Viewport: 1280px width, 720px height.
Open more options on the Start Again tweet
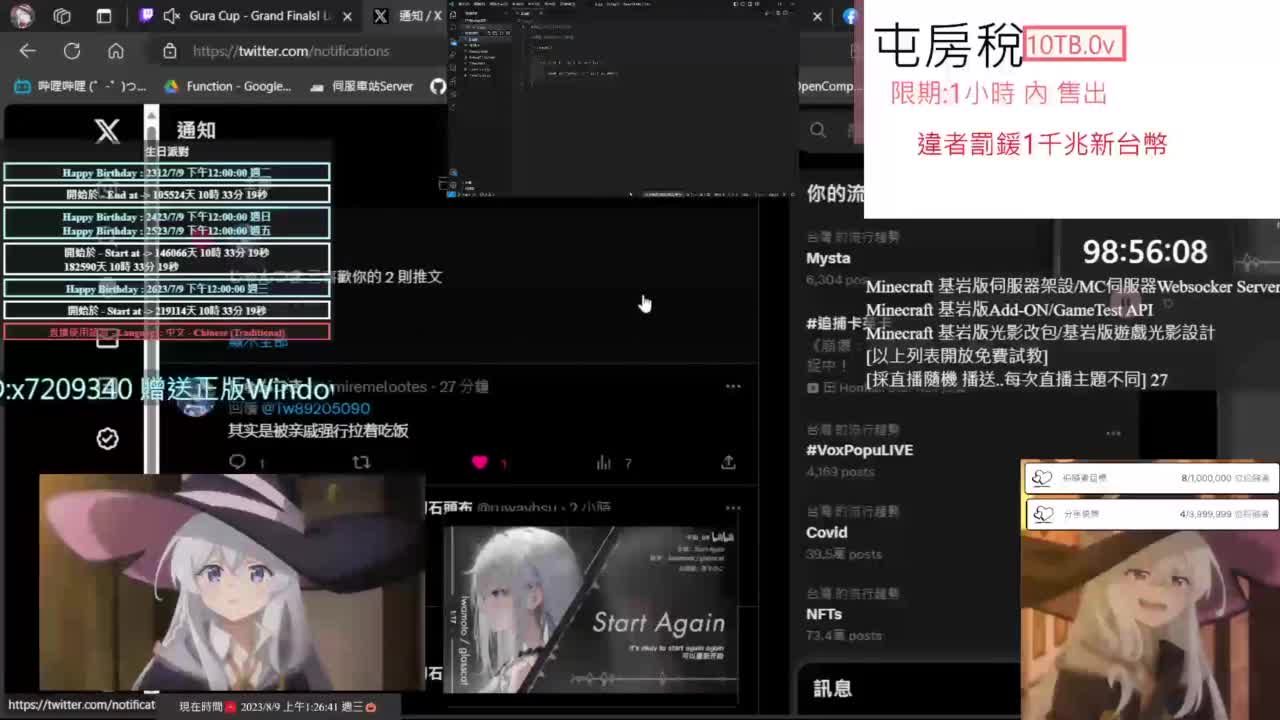click(733, 508)
